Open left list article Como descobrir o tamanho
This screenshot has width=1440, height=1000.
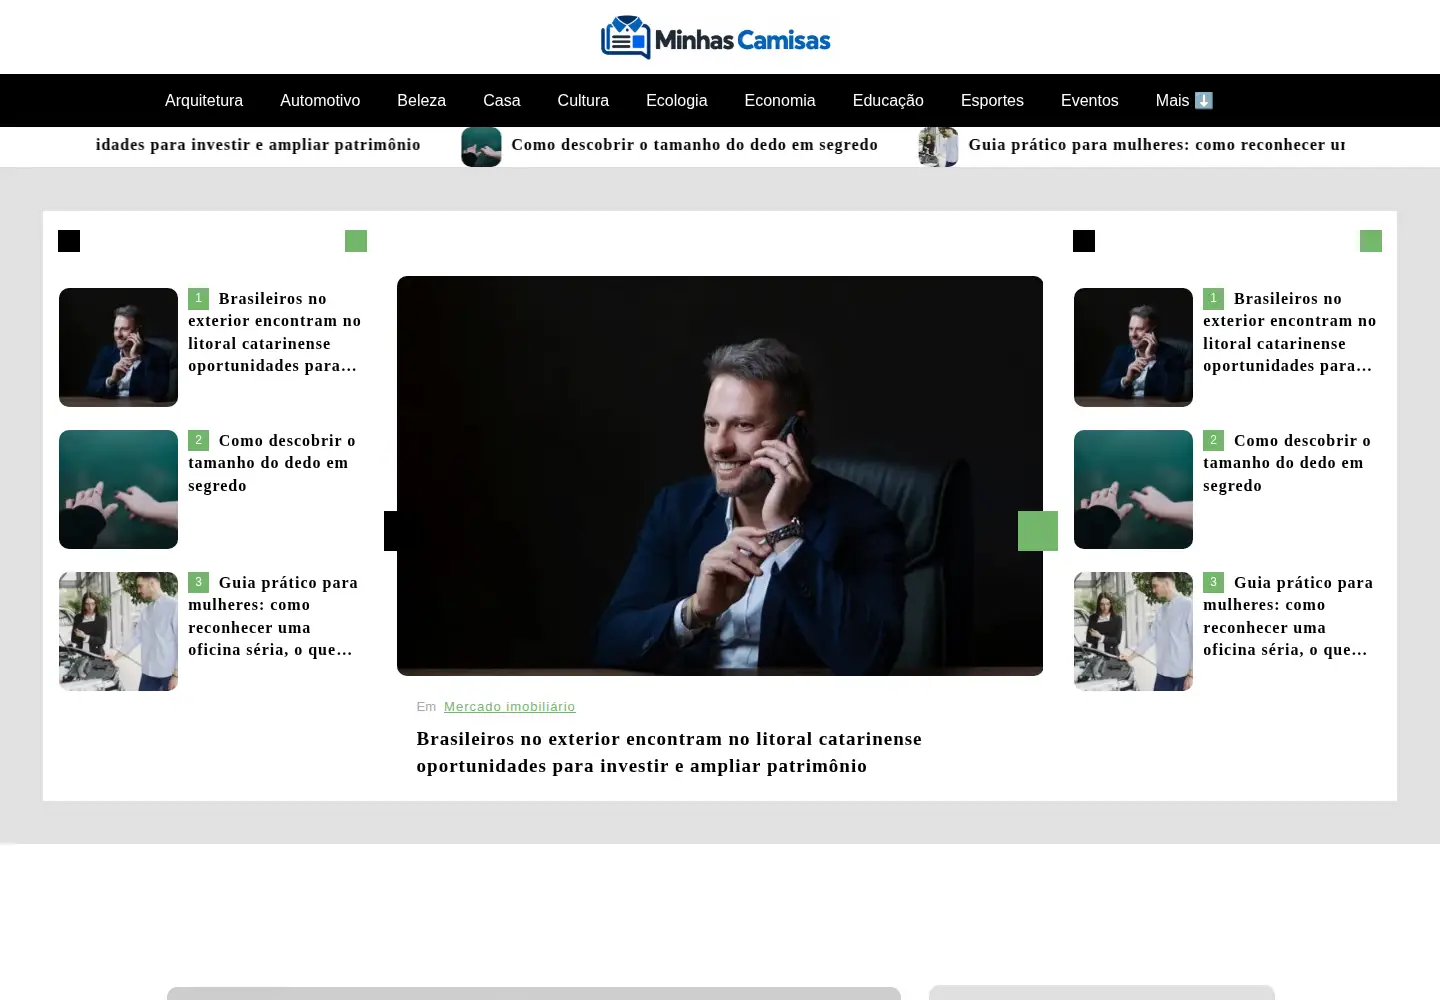point(272,463)
